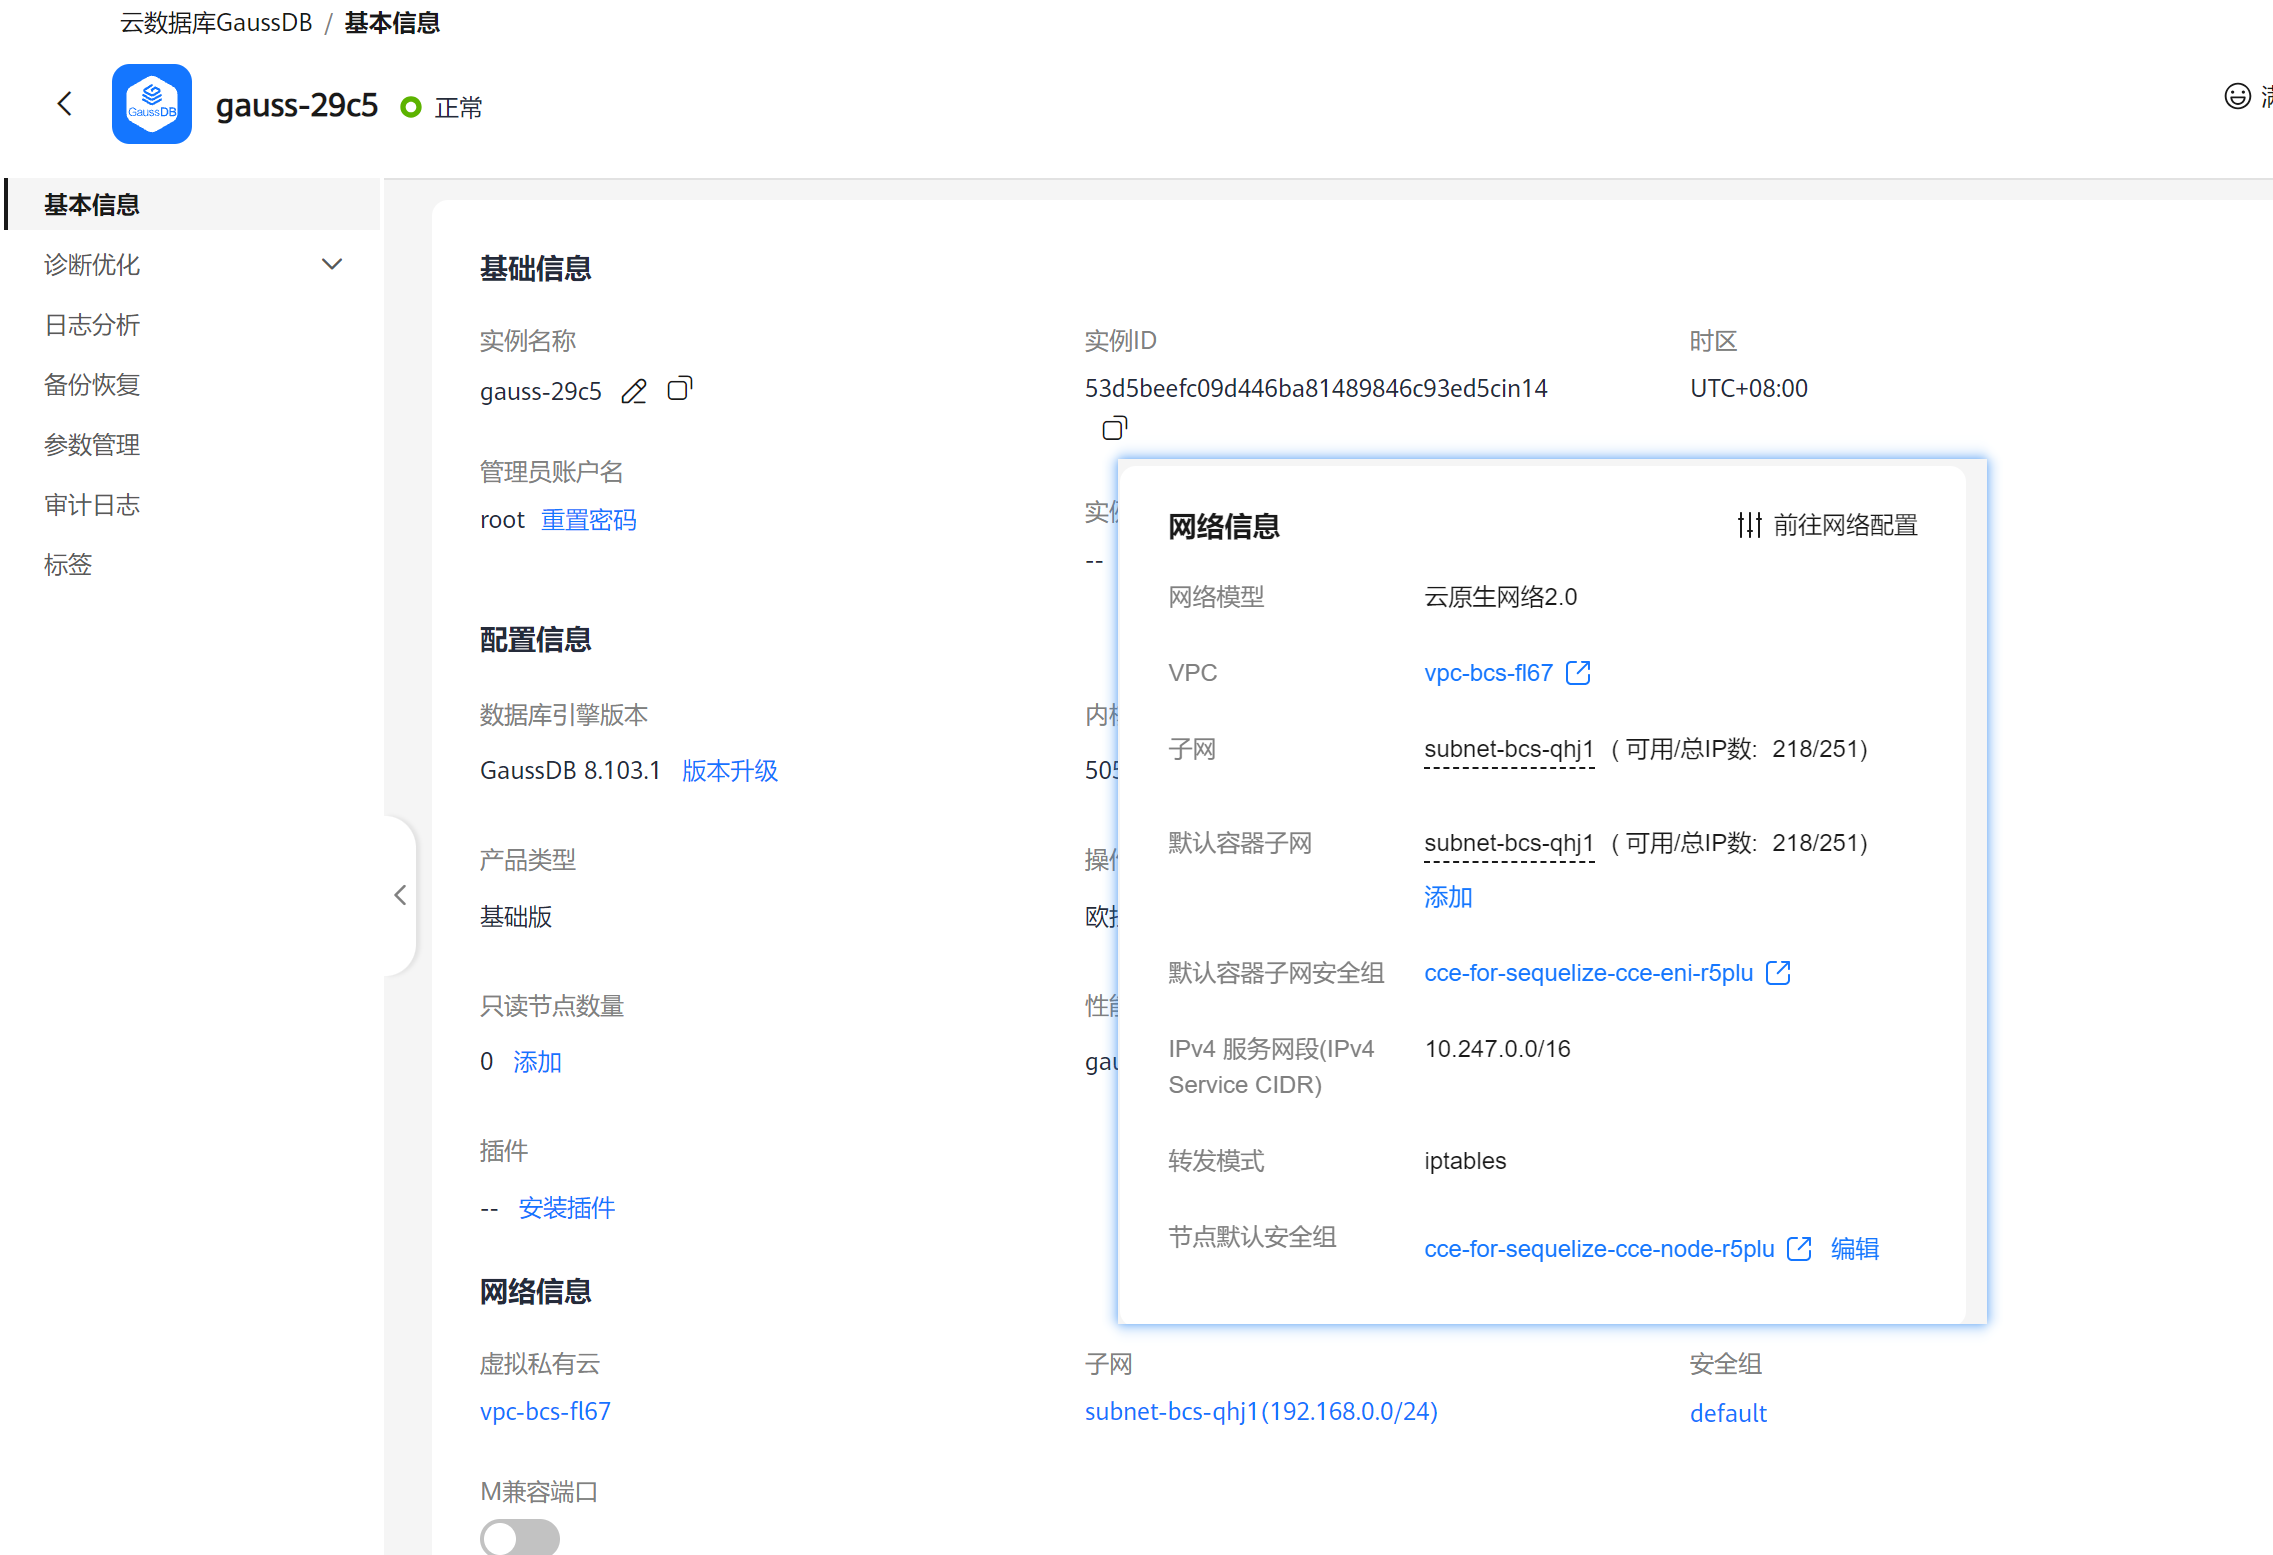The height and width of the screenshot is (1555, 2273).
Task: Toggle the M兼容端口 switch
Action: 519,1537
